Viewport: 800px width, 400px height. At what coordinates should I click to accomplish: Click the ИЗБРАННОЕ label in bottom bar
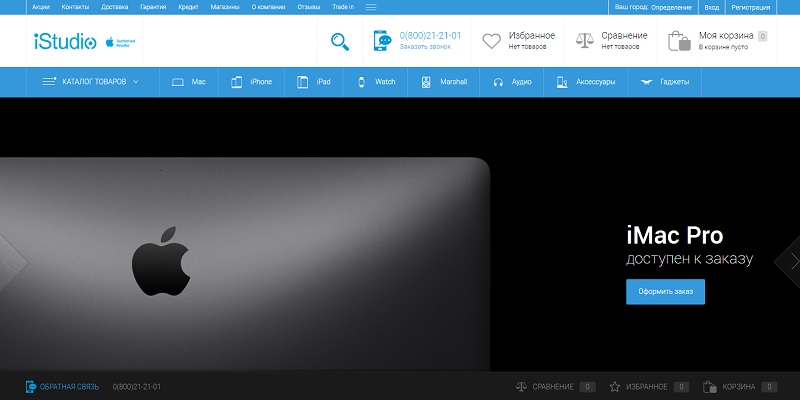pyautogui.click(x=646, y=387)
